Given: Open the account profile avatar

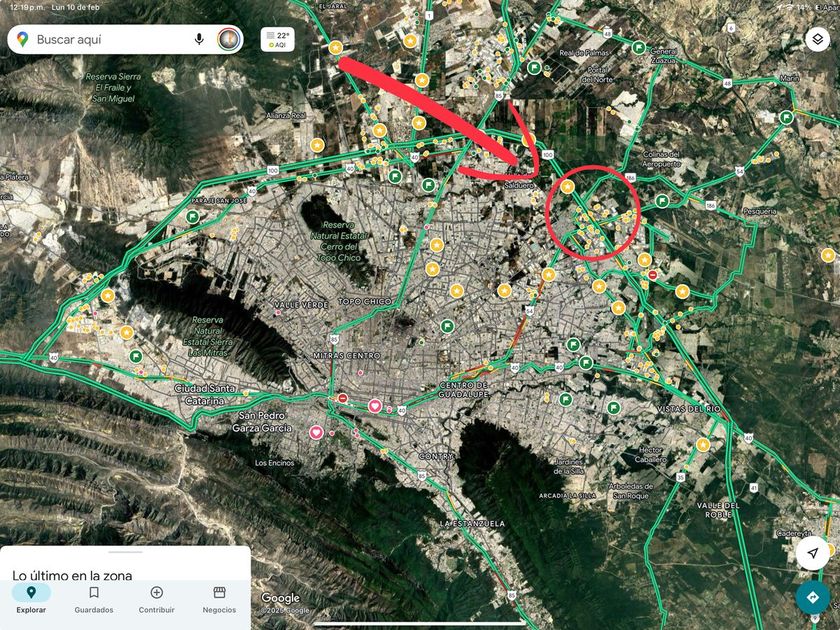Looking at the screenshot, I should (x=229, y=39).
